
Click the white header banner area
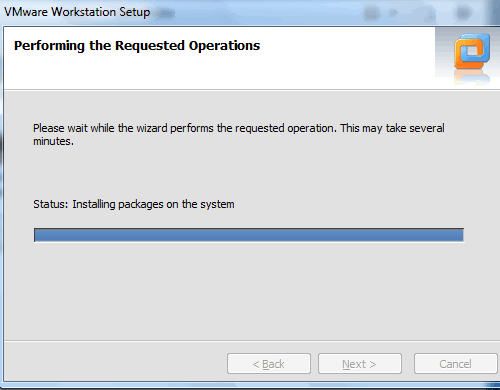click(x=219, y=58)
